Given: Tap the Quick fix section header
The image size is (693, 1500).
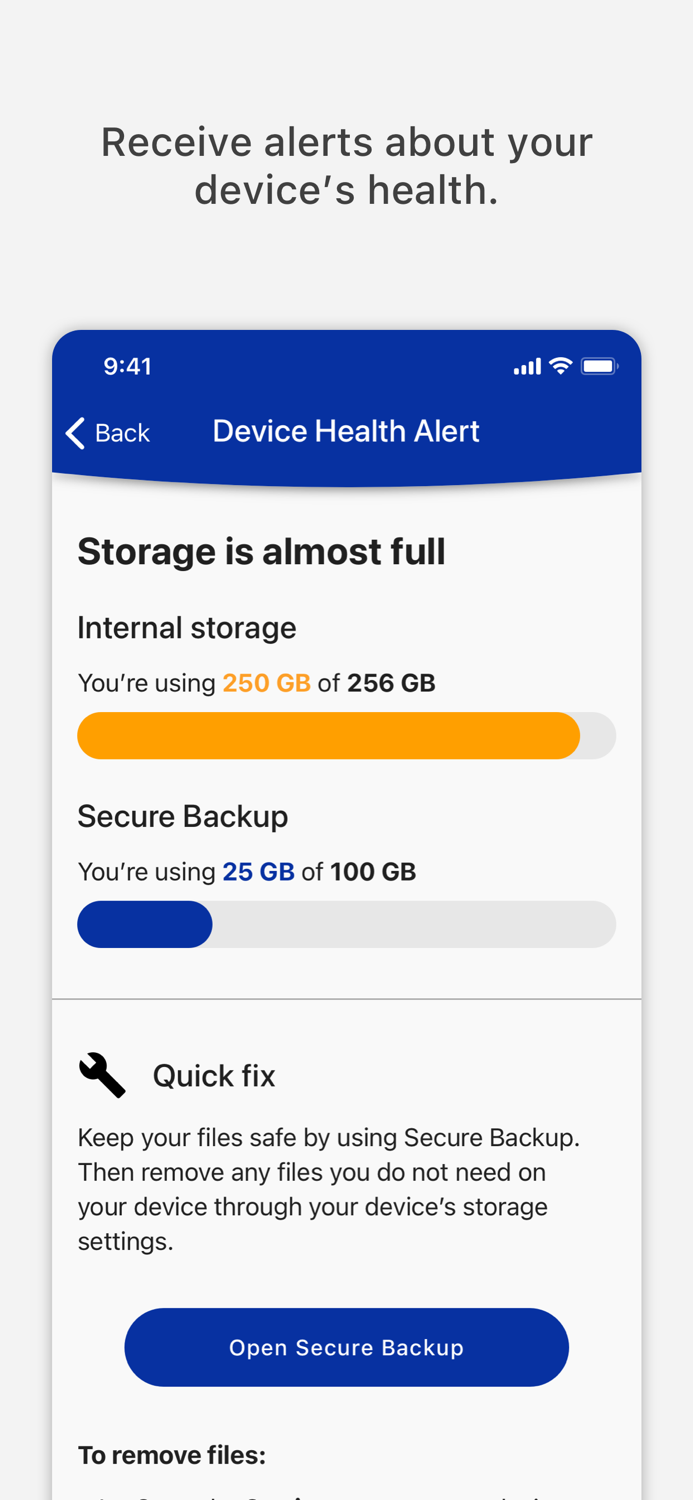Looking at the screenshot, I should click(214, 1075).
